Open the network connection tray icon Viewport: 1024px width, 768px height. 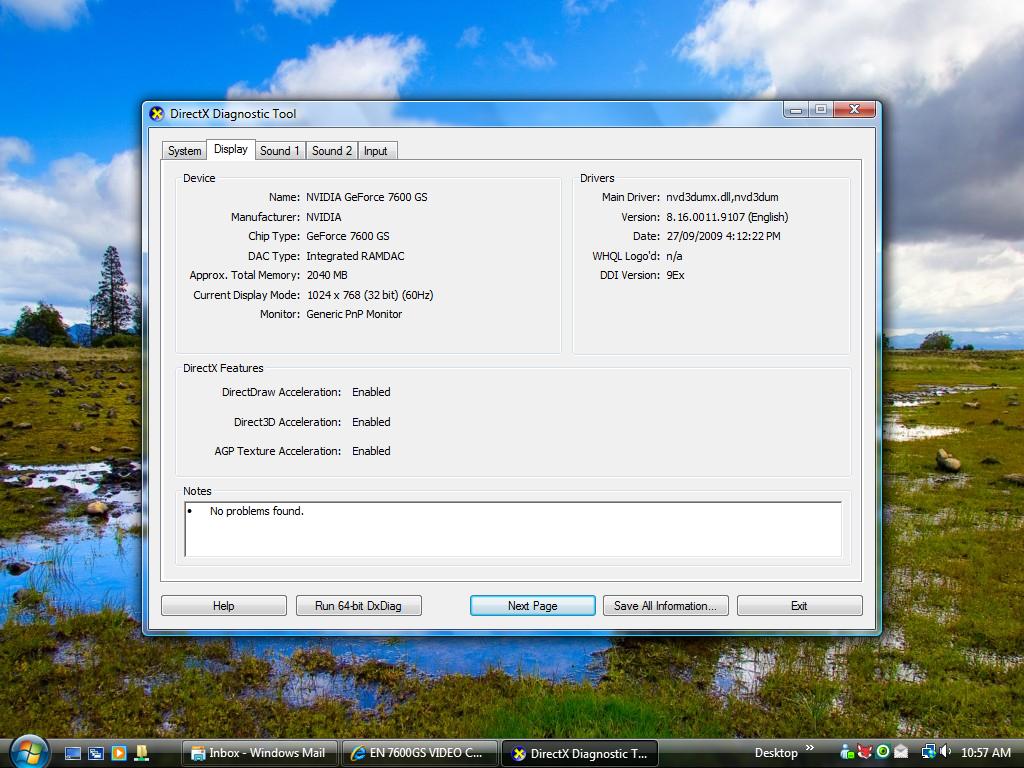coord(927,752)
